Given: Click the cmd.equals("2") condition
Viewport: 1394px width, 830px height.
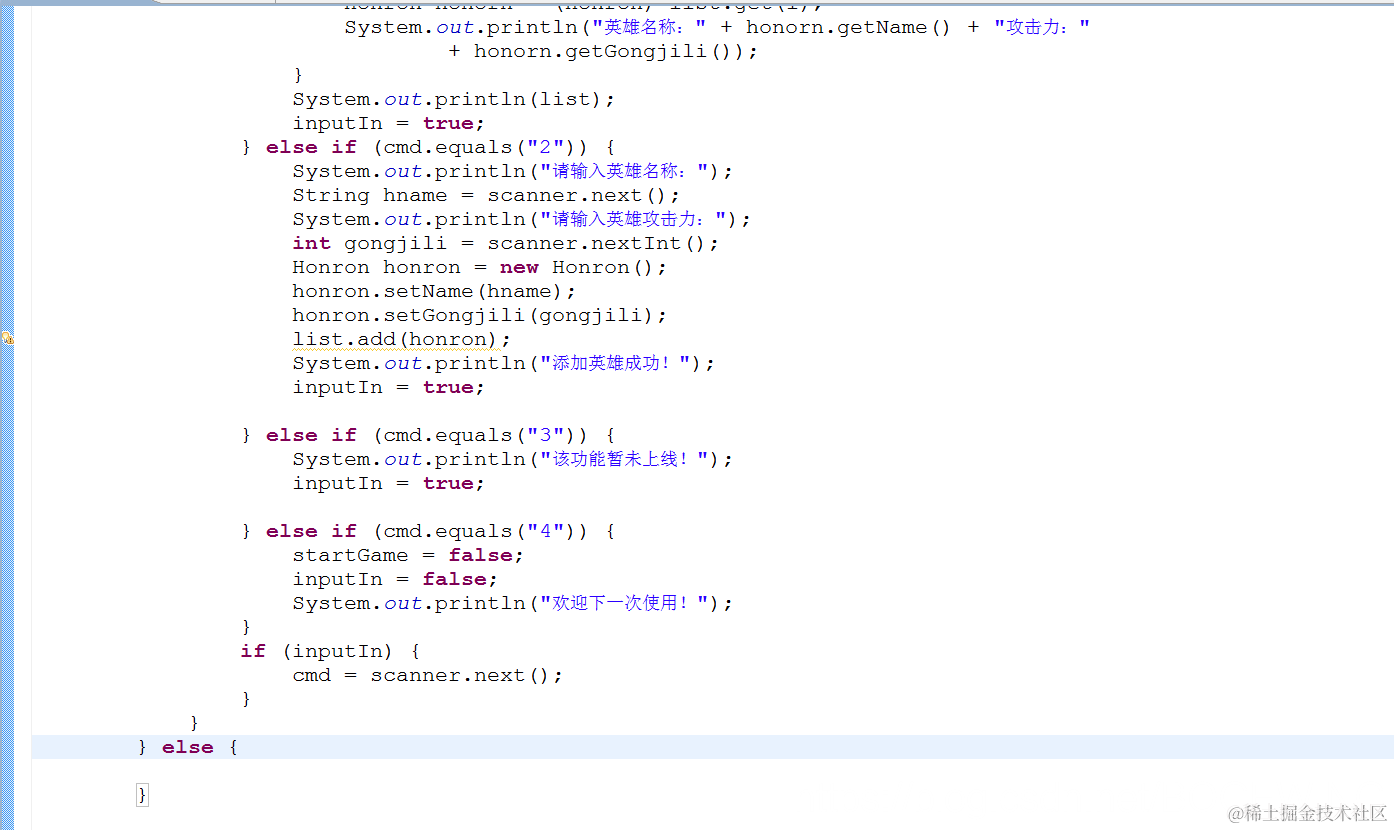Looking at the screenshot, I should click(x=480, y=147).
